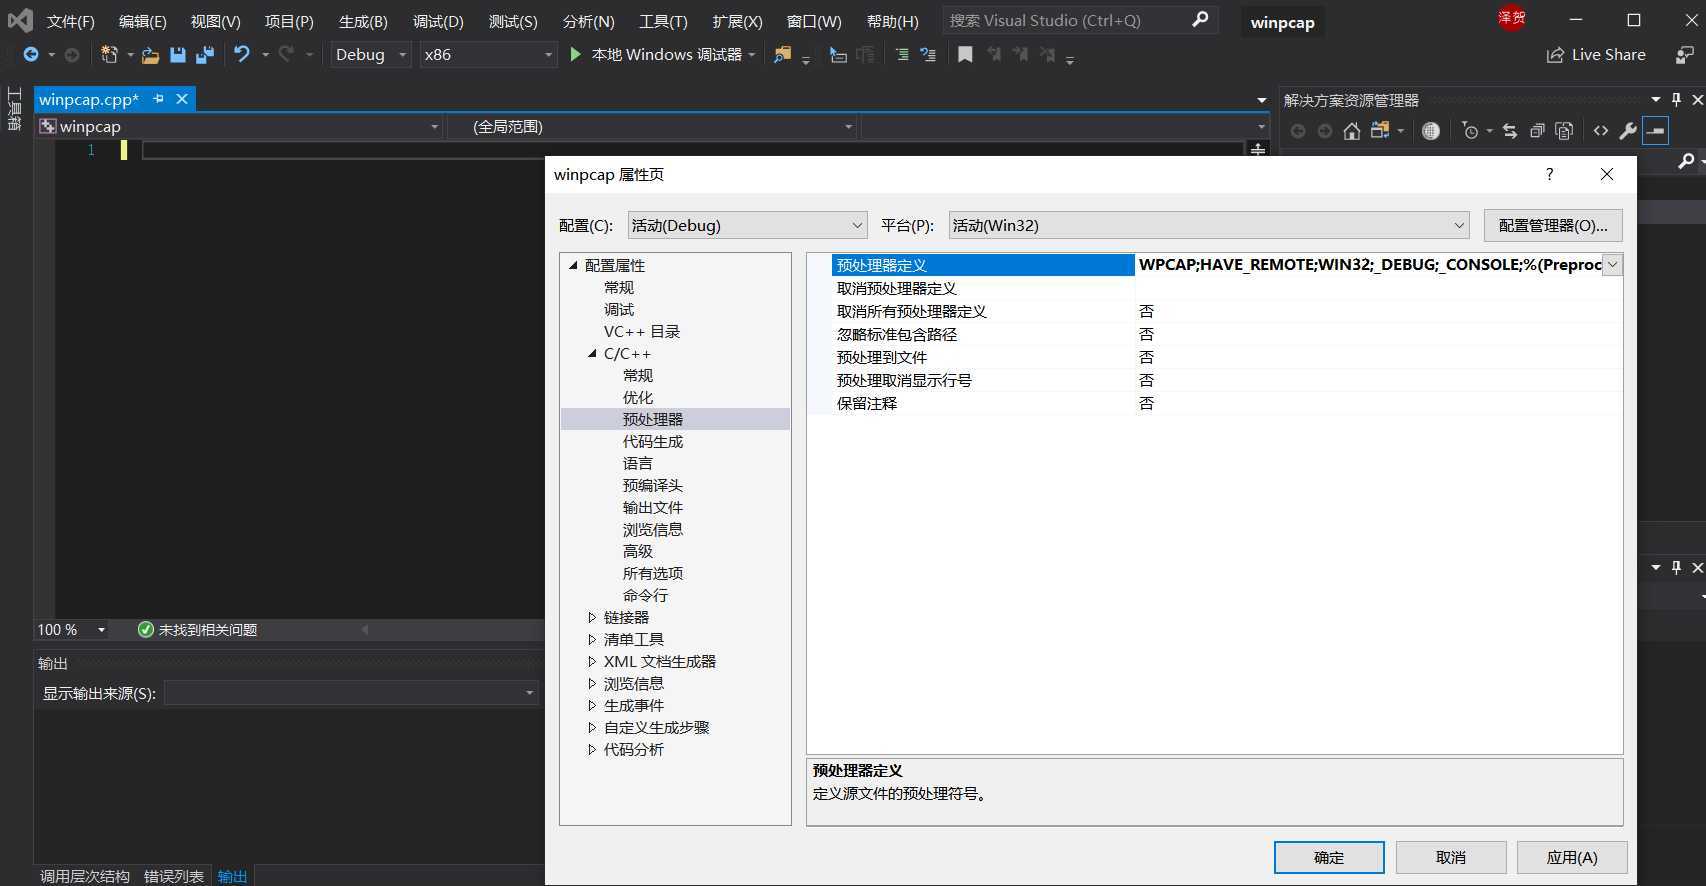This screenshot has height=886, width=1706.
Task: Click the 取消 button
Action: click(1451, 857)
